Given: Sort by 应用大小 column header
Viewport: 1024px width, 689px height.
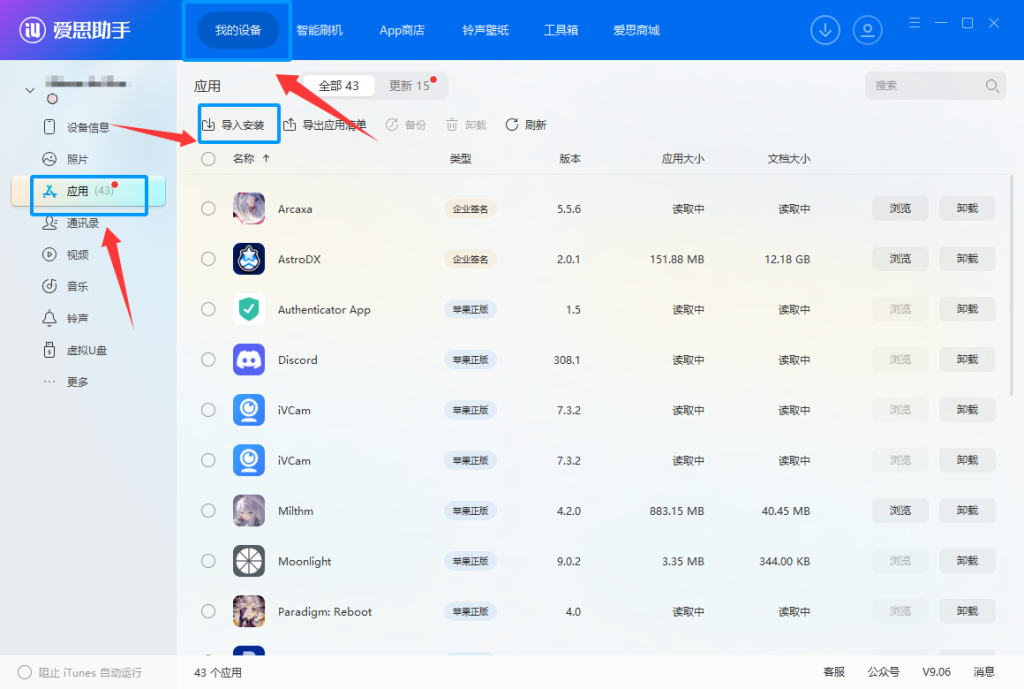Looking at the screenshot, I should pyautogui.click(x=682, y=159).
